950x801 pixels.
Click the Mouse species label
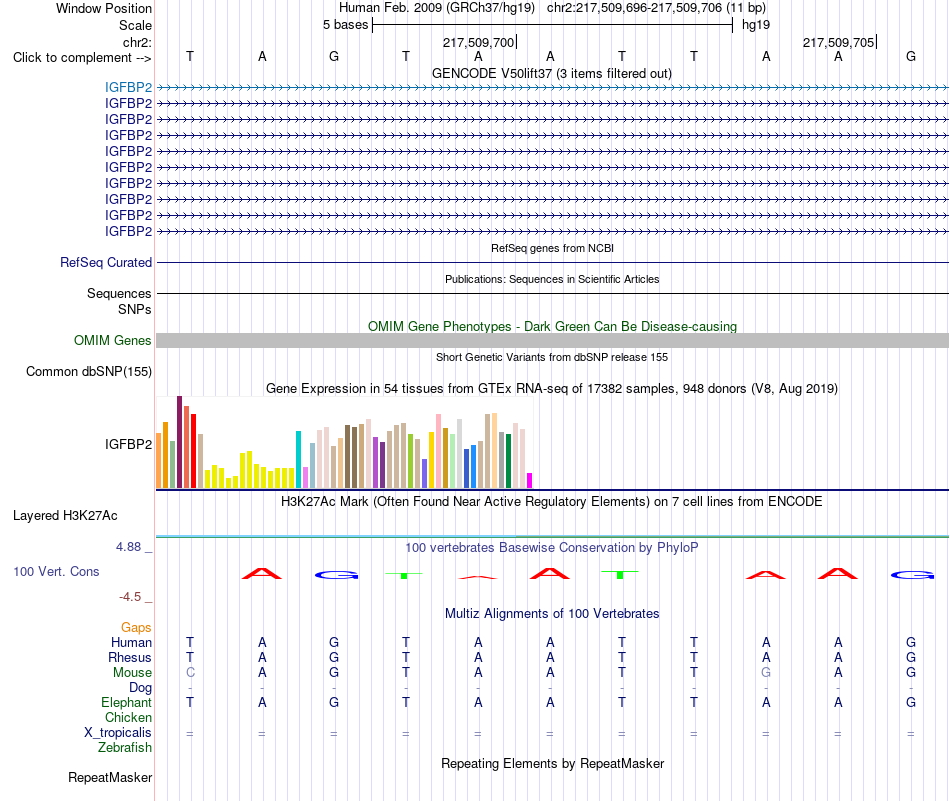click(x=133, y=673)
